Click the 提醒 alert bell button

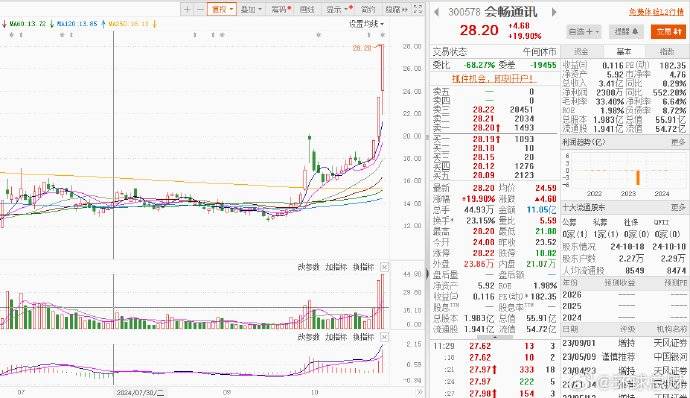tap(626, 32)
